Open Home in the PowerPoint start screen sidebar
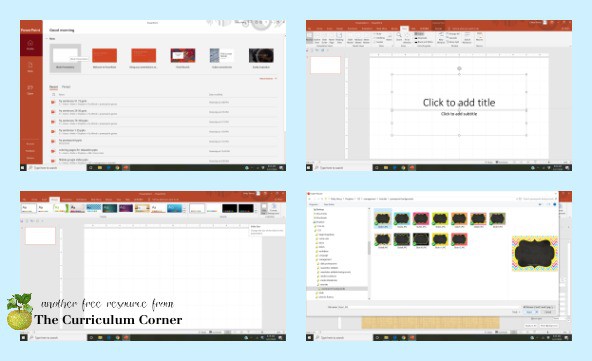 tap(30, 45)
